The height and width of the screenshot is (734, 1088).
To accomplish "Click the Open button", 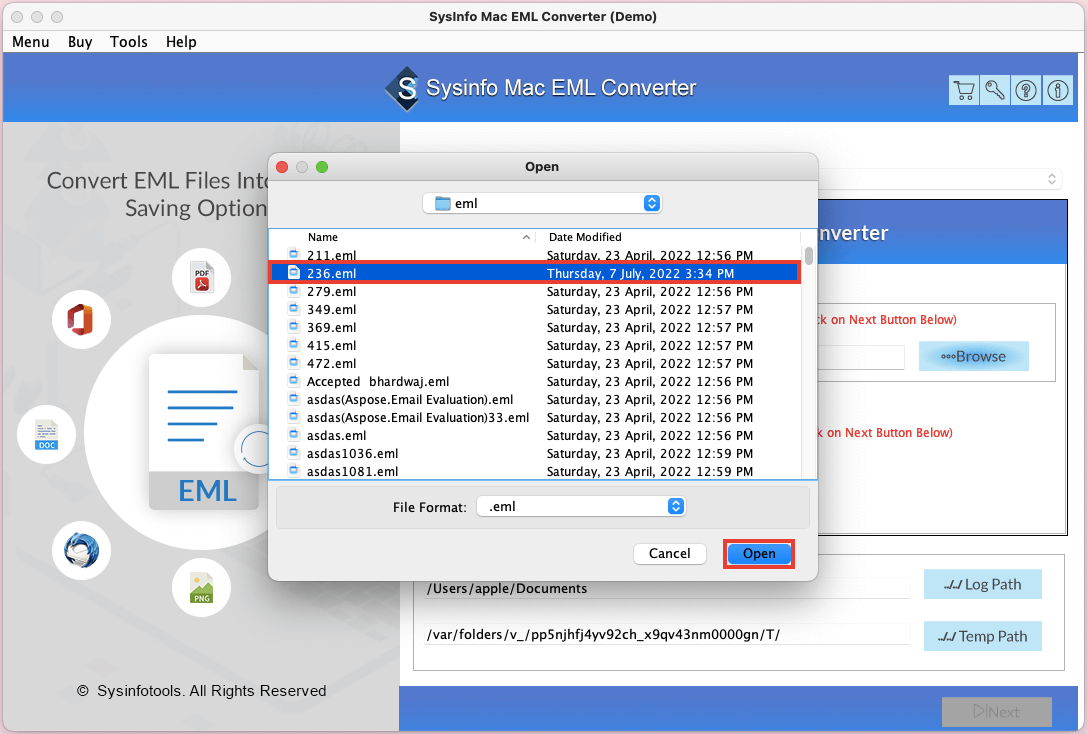I will [759, 554].
